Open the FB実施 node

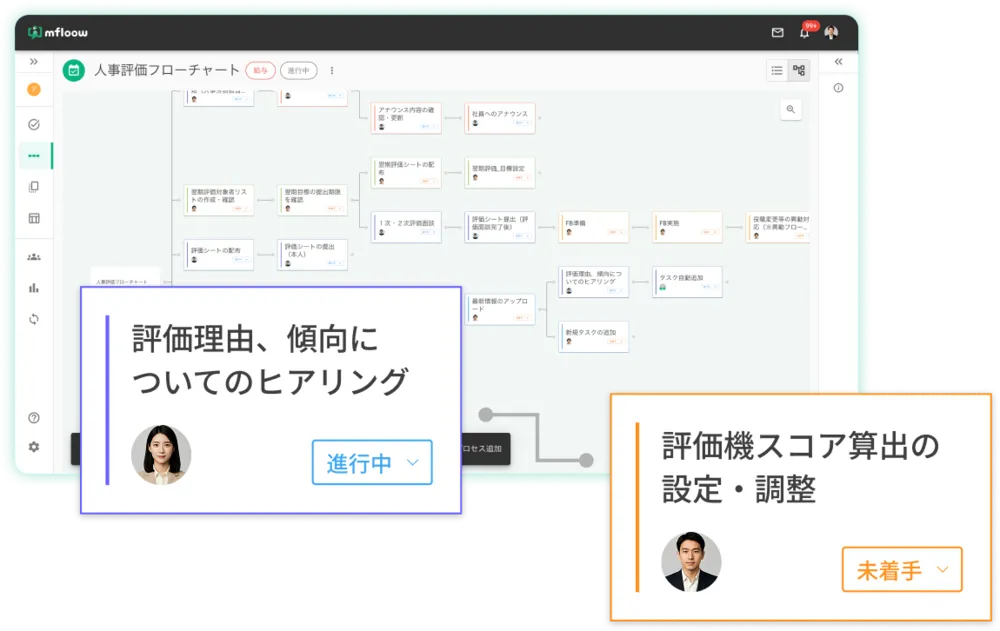(688, 227)
